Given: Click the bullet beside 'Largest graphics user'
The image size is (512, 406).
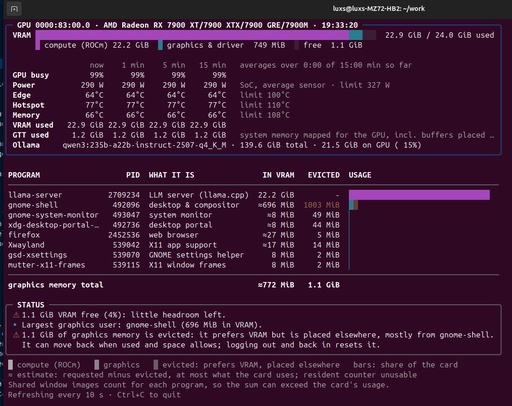Looking at the screenshot, I should pyautogui.click(x=15, y=325).
